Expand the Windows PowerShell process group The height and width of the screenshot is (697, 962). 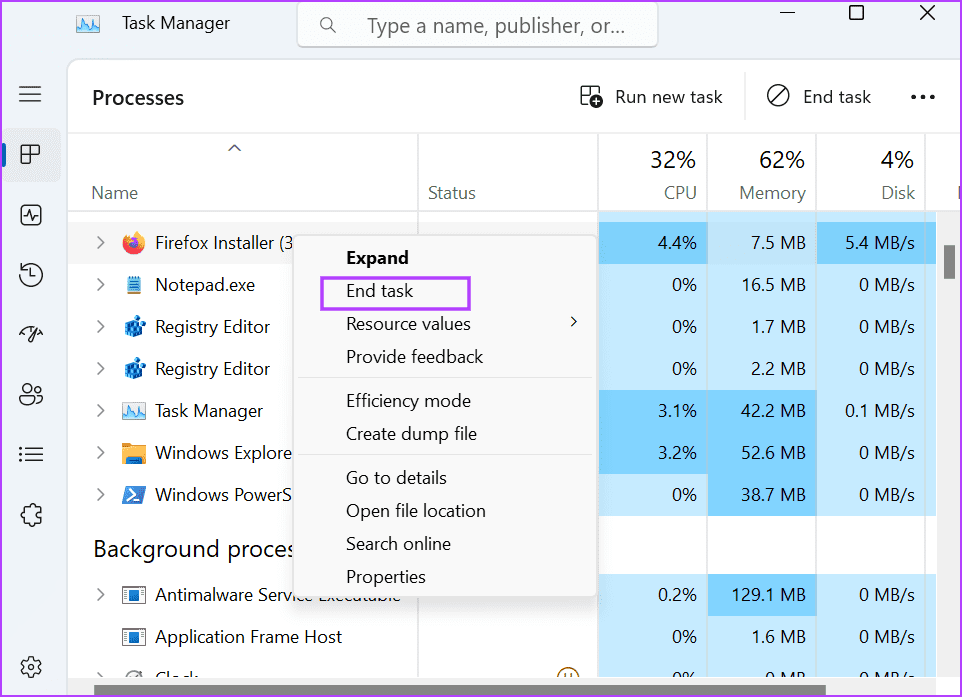101,495
